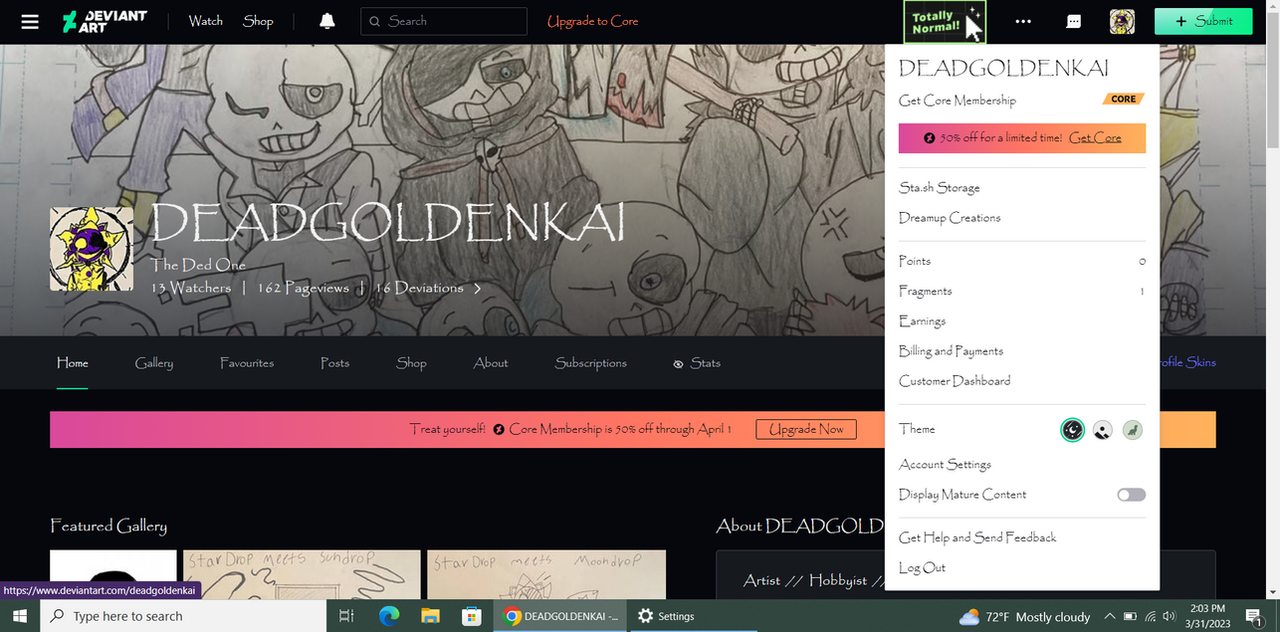Switch to the Gallery tab
This screenshot has height=632, width=1280.
(154, 363)
